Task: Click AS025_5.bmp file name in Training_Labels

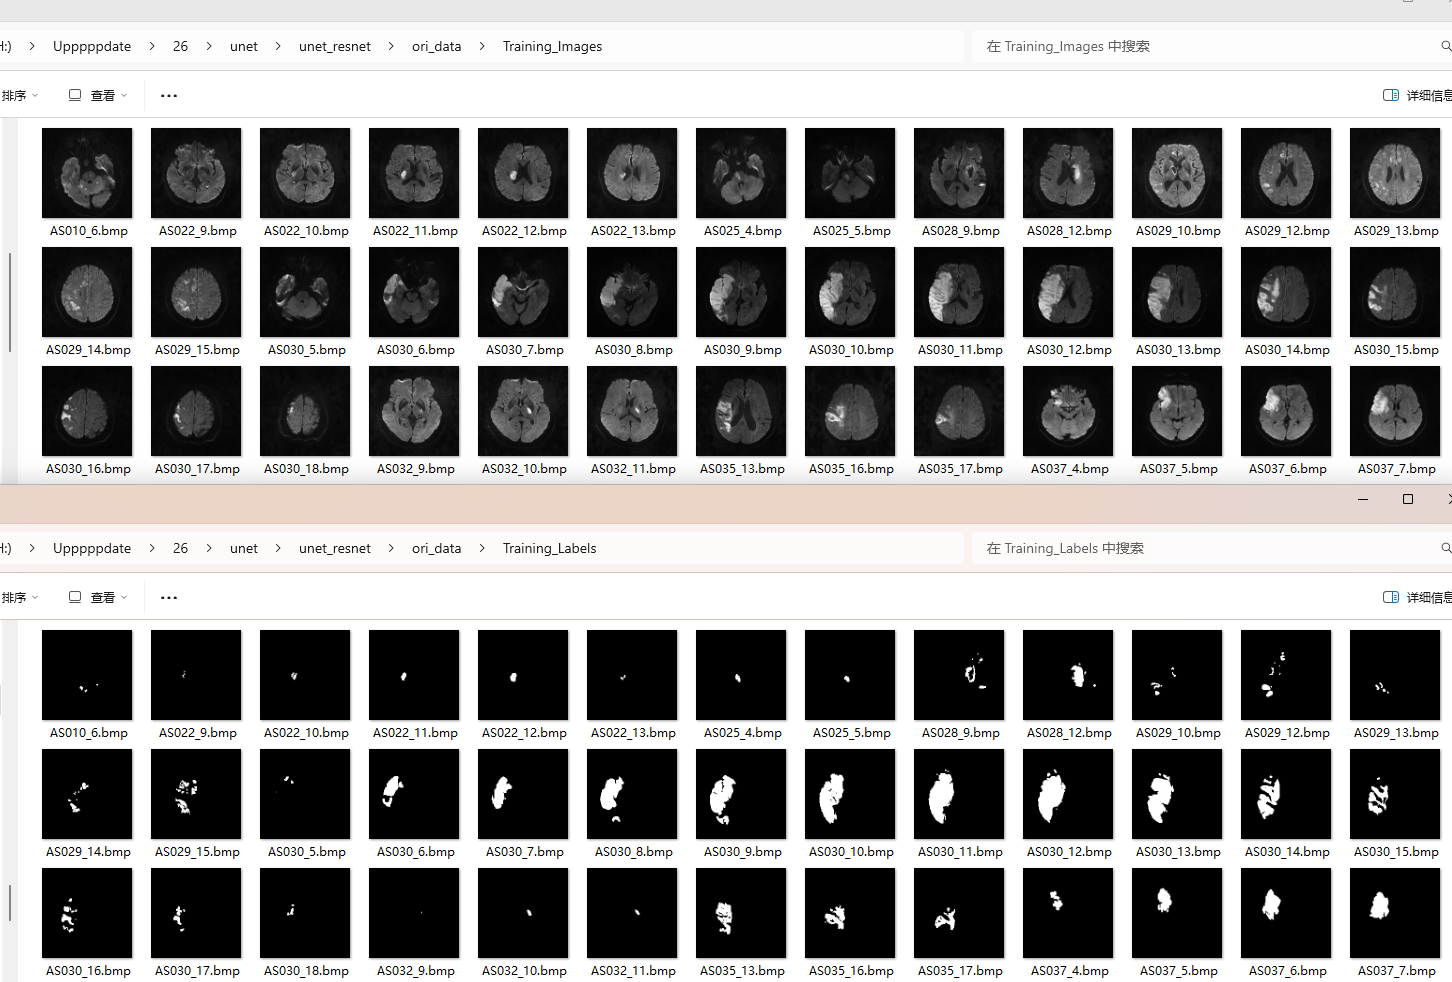Action: pyautogui.click(x=851, y=733)
